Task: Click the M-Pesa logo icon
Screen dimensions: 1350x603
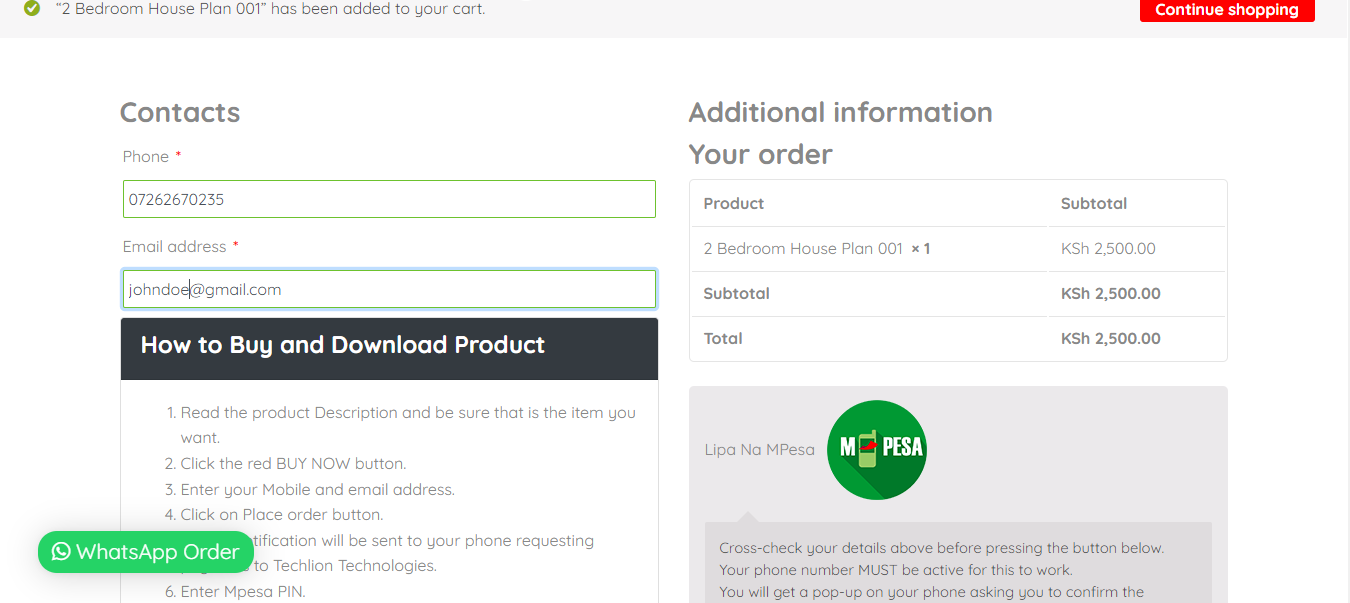Action: coord(877,449)
